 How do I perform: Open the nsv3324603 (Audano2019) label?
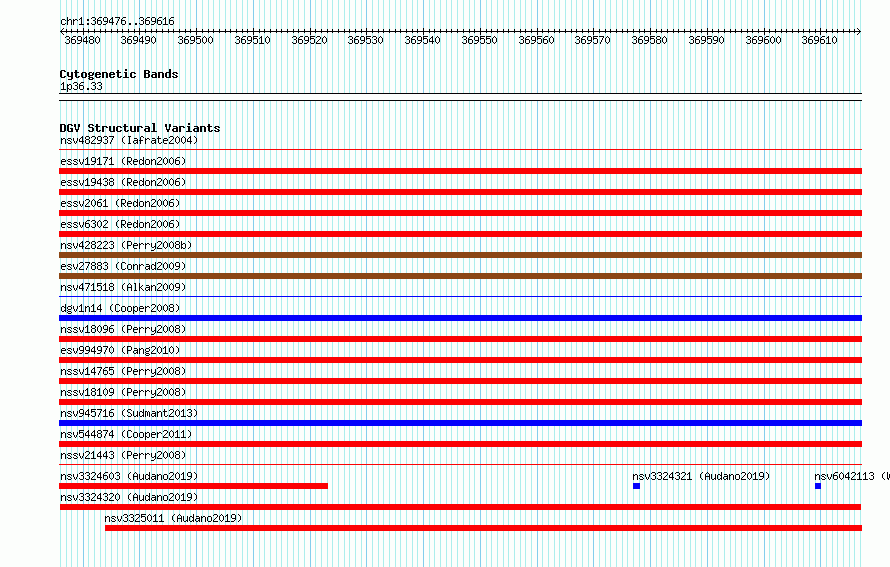click(x=129, y=476)
